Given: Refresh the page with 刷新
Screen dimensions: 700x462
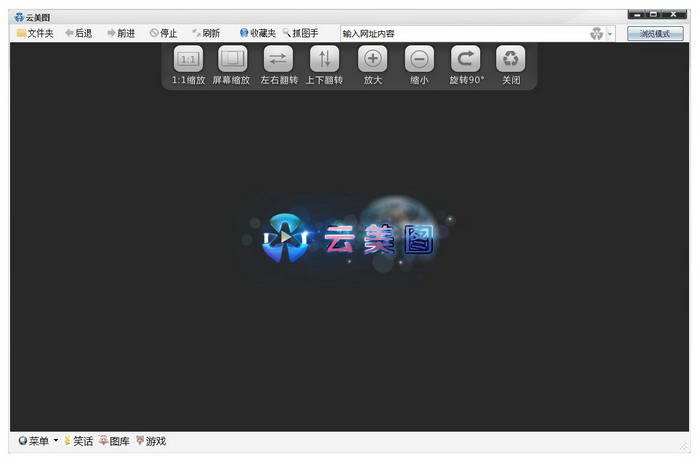Looking at the screenshot, I should (x=206, y=33).
